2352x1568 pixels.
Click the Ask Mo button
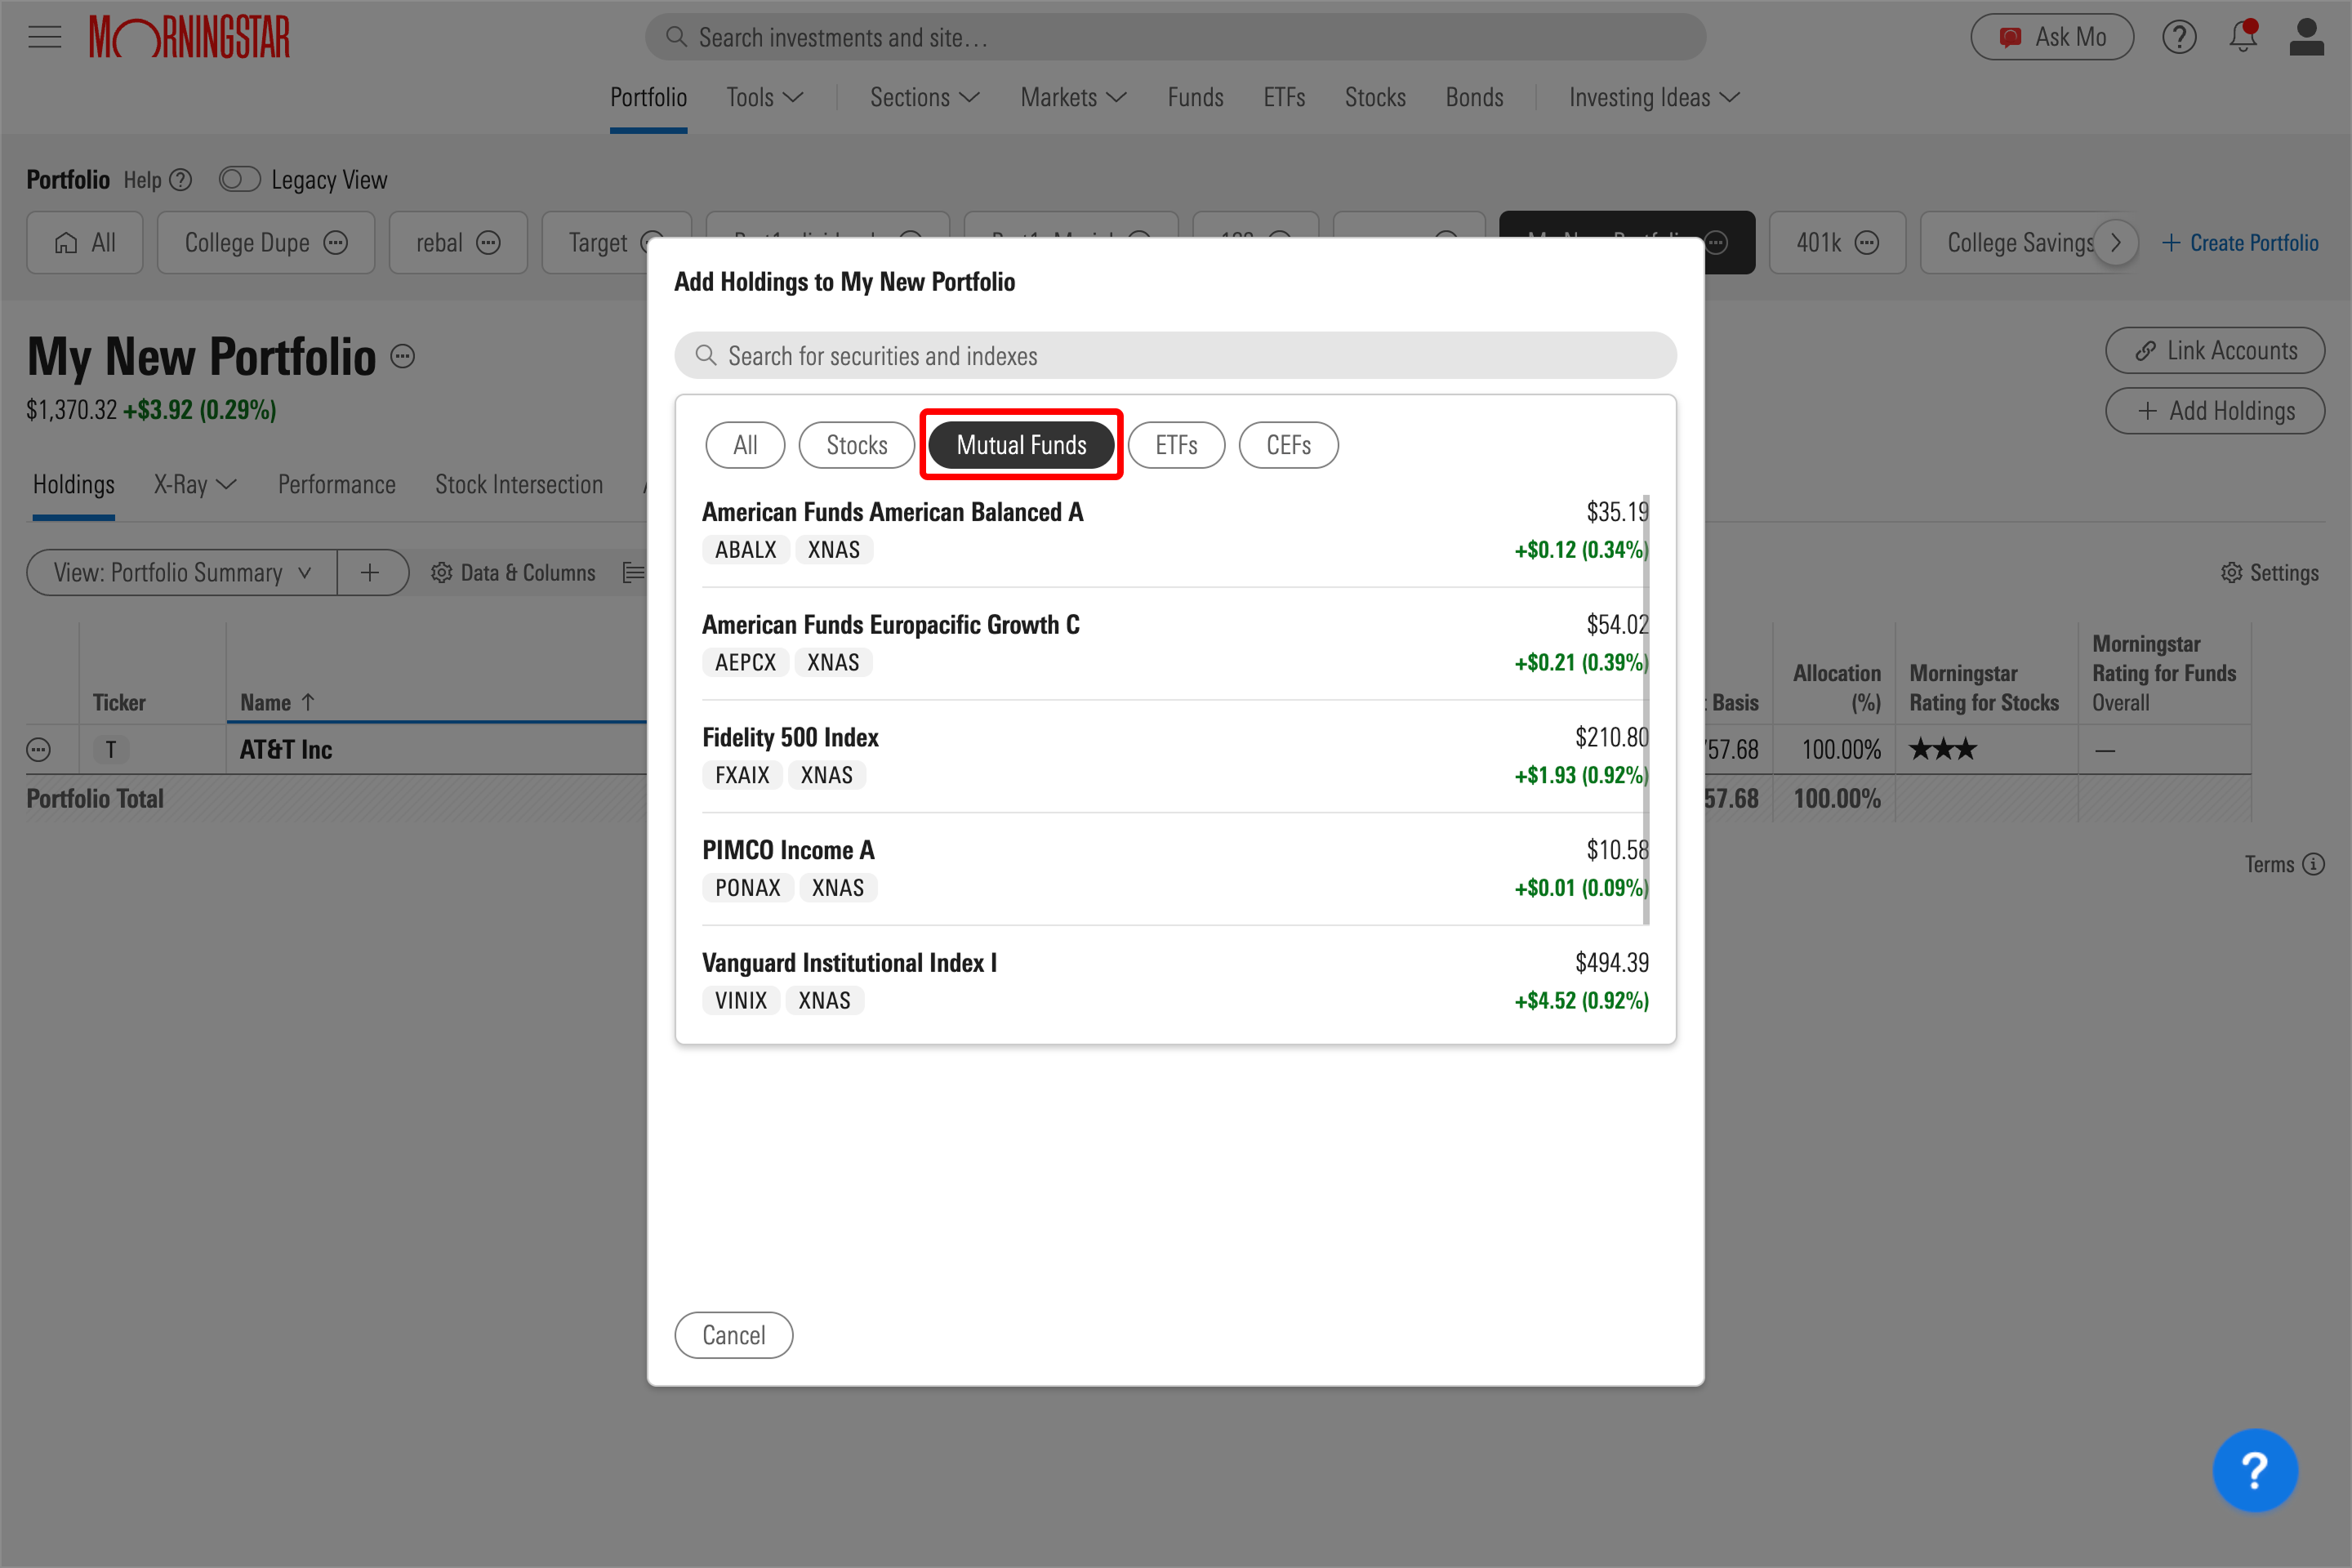pyautogui.click(x=2052, y=37)
